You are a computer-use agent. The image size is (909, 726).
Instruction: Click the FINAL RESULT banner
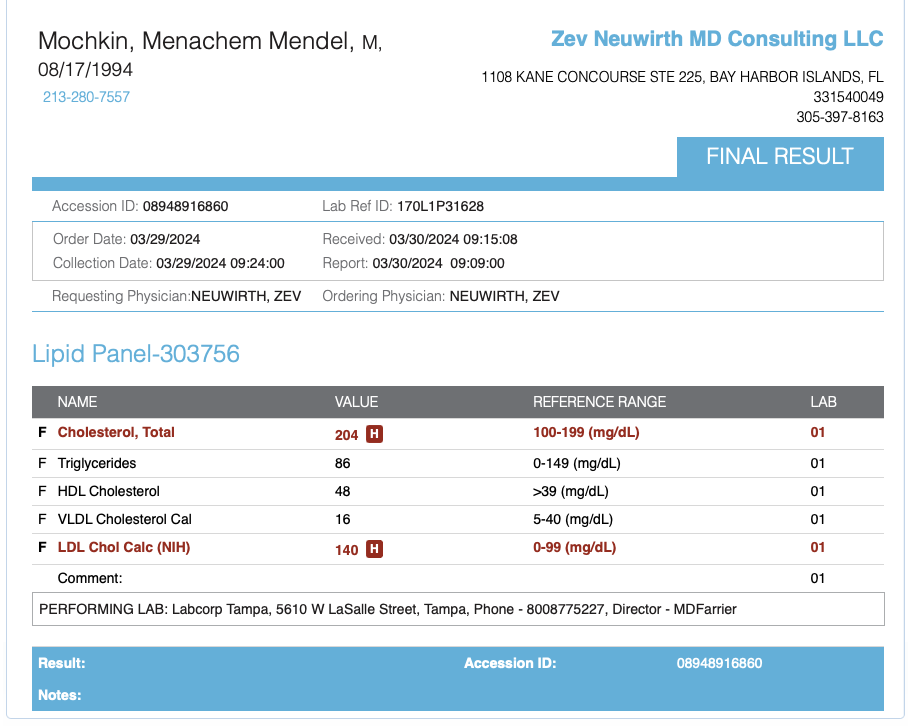click(x=779, y=157)
